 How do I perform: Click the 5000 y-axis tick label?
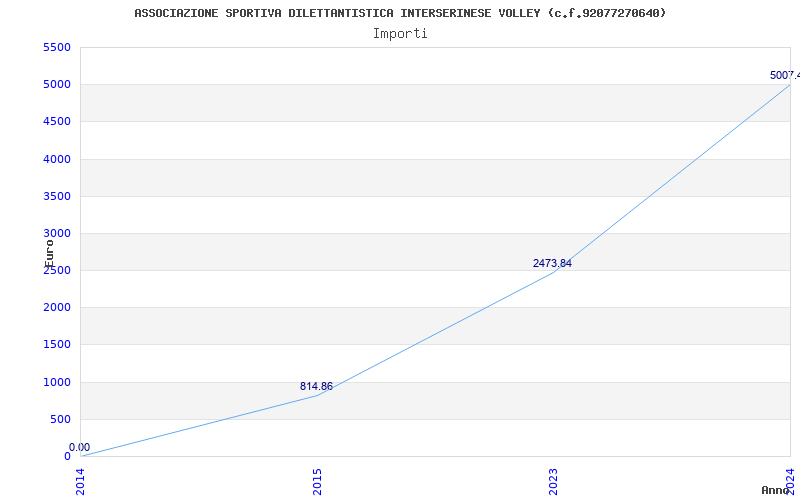coord(57,85)
